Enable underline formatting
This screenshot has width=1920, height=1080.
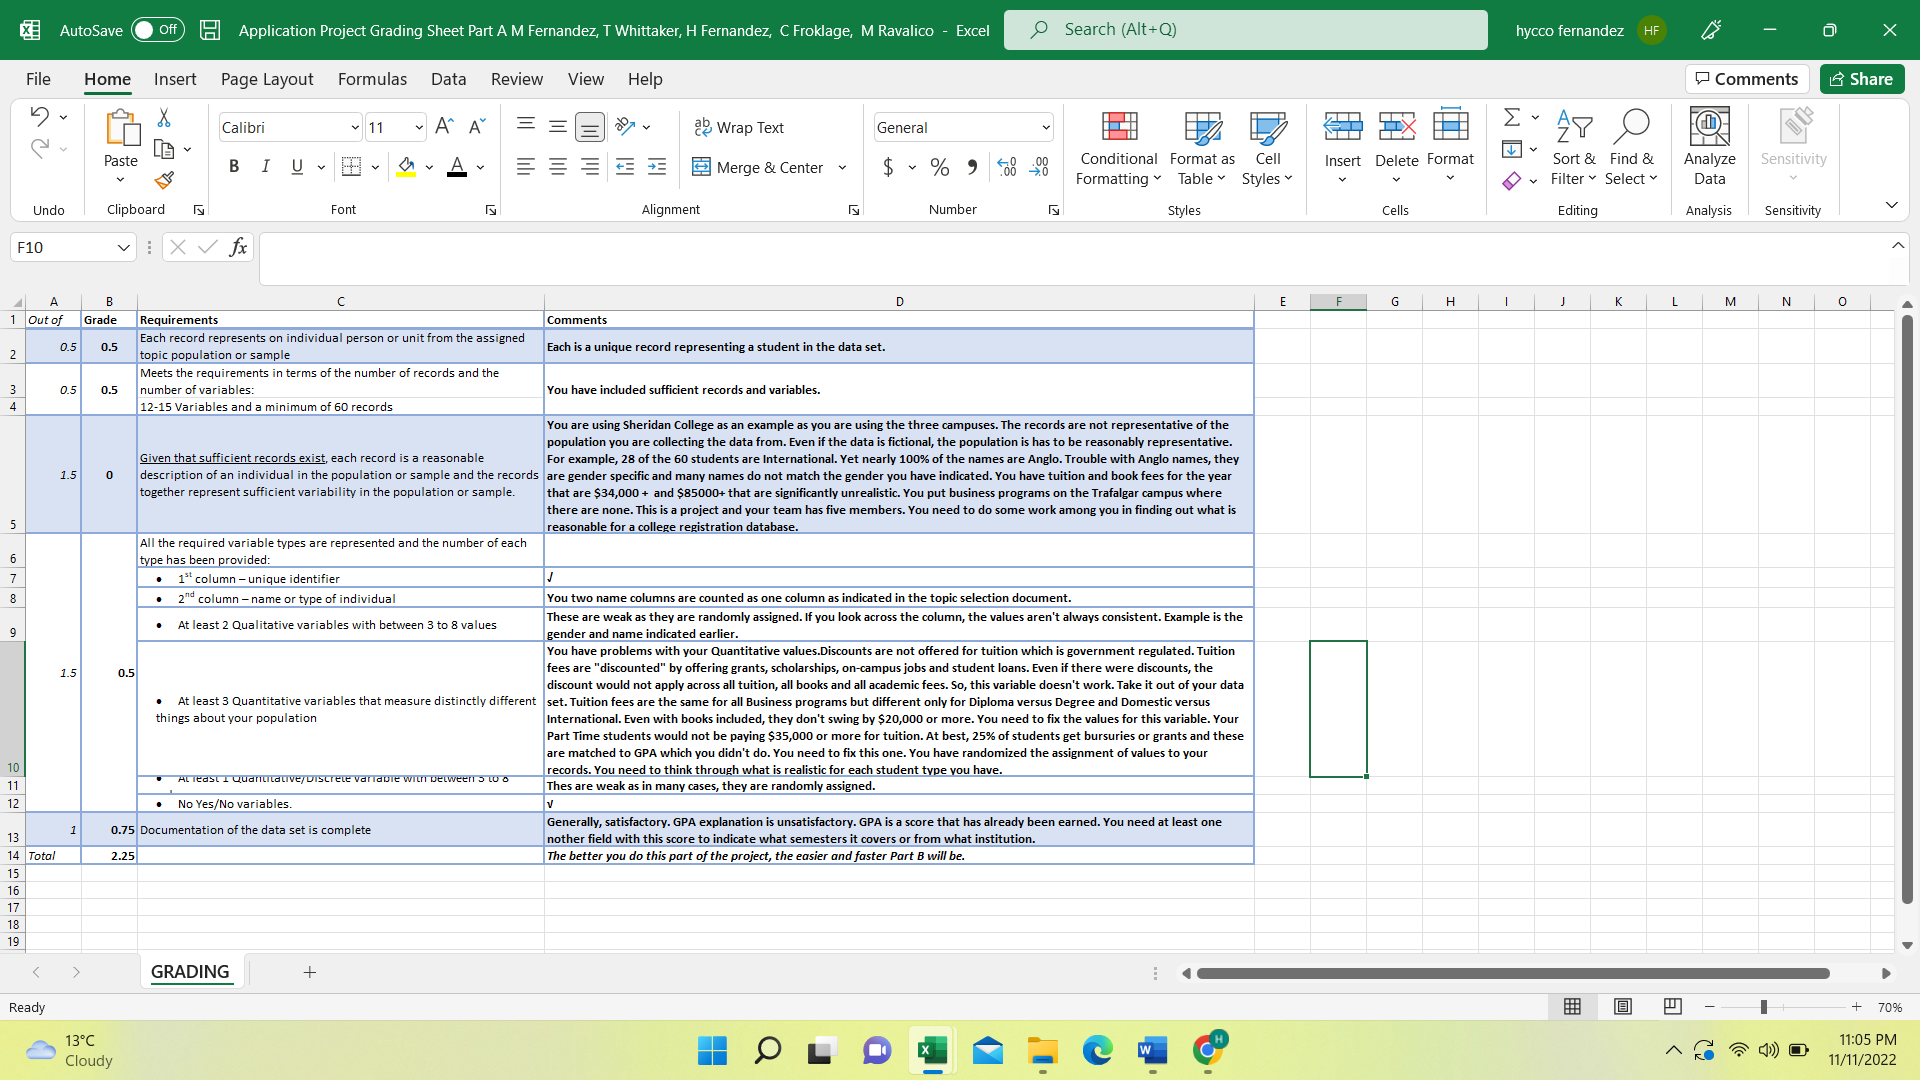click(296, 166)
